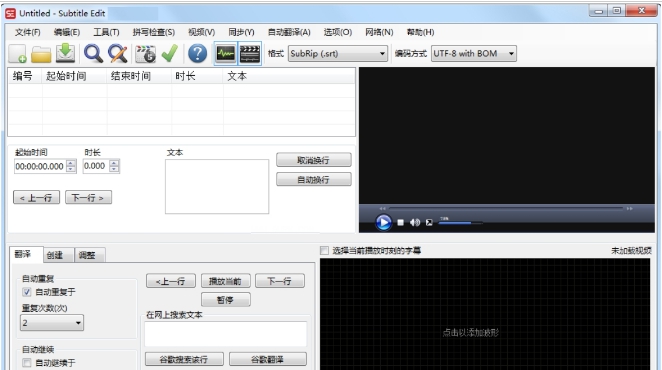Expand the SubRip (.srt) format dropdown
This screenshot has height=370, width=662.
pos(338,54)
